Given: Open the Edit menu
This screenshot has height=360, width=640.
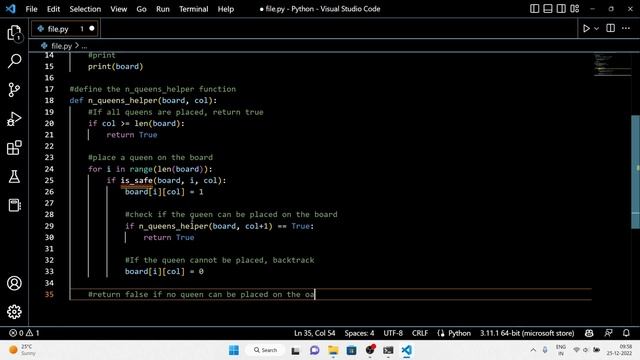Looking at the screenshot, I should 53,9.
